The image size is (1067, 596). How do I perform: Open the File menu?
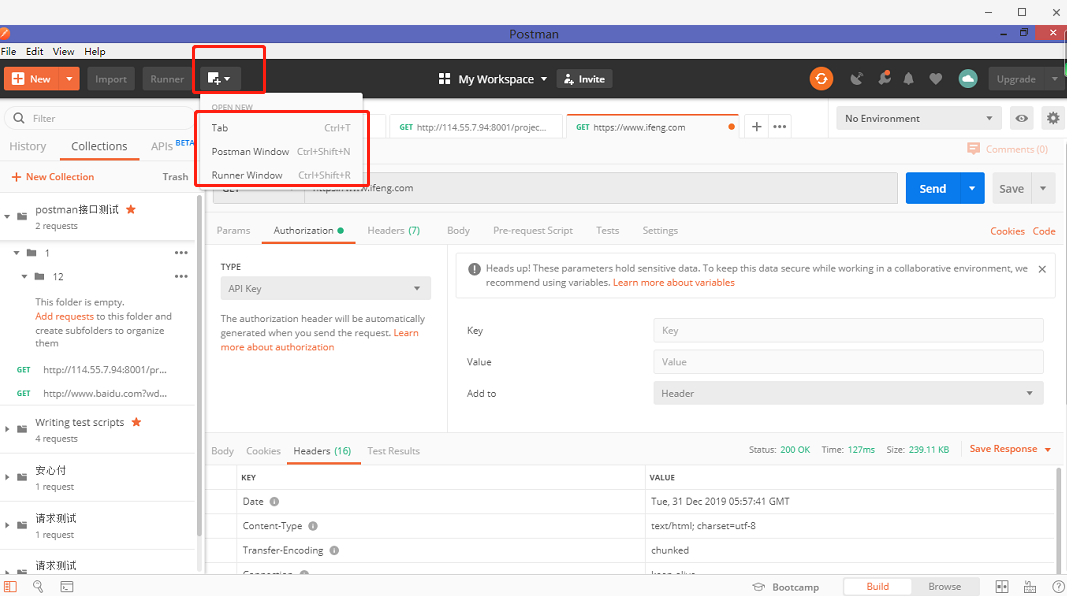coord(8,51)
